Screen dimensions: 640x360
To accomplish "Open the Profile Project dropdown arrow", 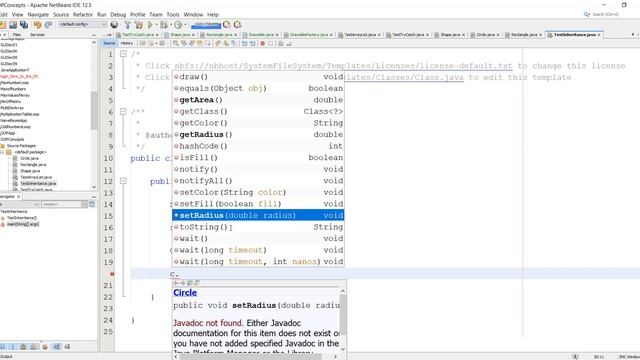I will click(185, 25).
